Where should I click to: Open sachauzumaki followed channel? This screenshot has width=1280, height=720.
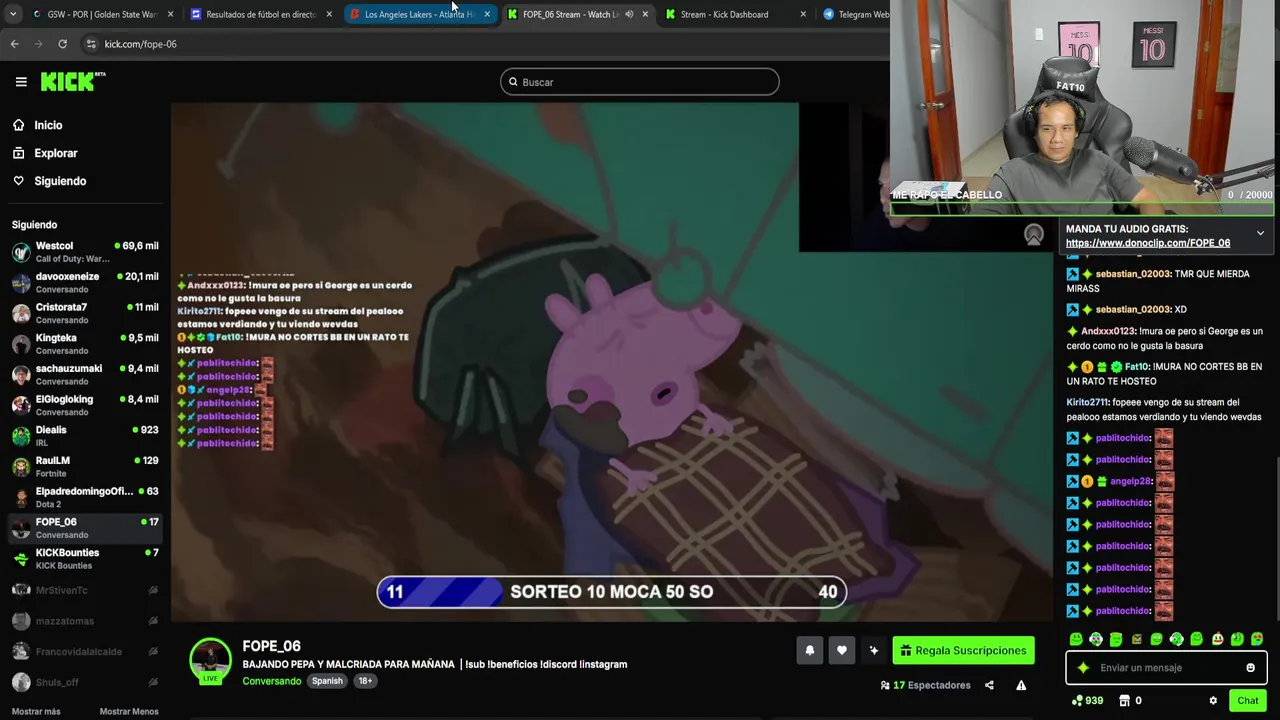click(85, 375)
